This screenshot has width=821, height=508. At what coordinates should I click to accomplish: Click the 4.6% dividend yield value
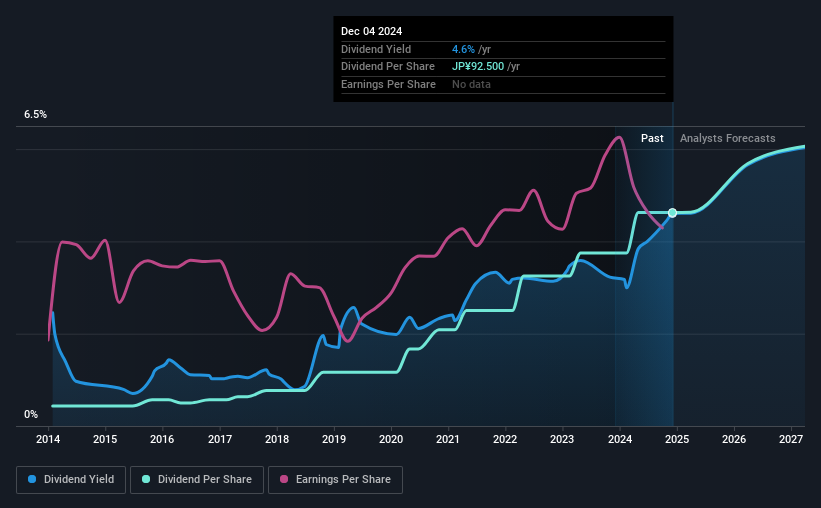[x=463, y=49]
